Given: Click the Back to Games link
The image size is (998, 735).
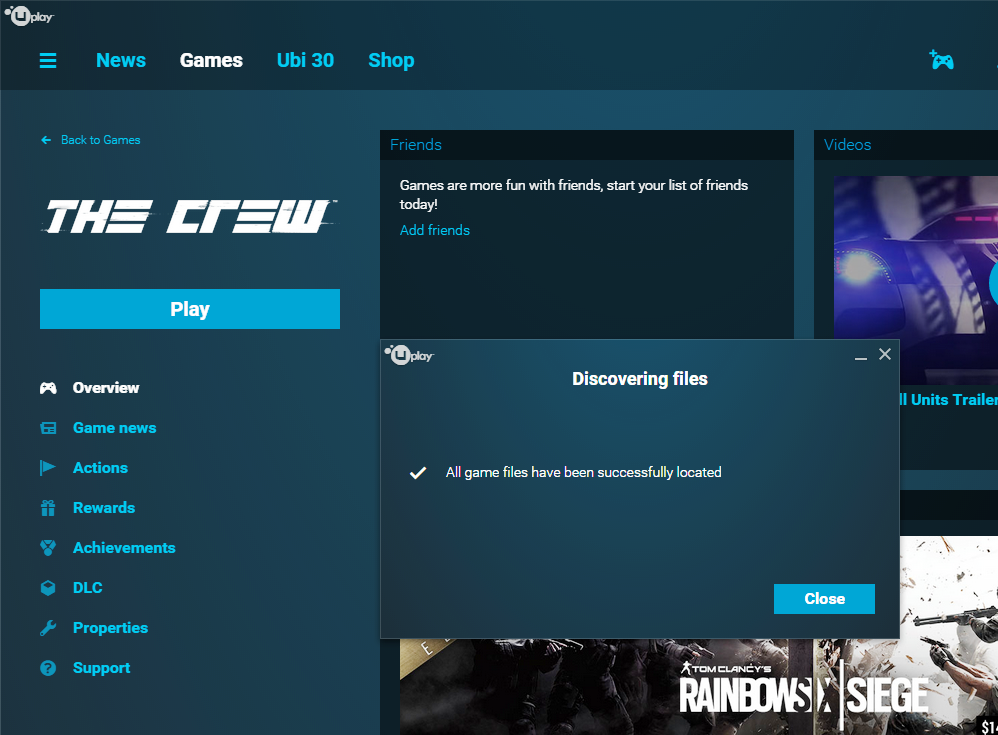Looking at the screenshot, I should click(x=101, y=140).
